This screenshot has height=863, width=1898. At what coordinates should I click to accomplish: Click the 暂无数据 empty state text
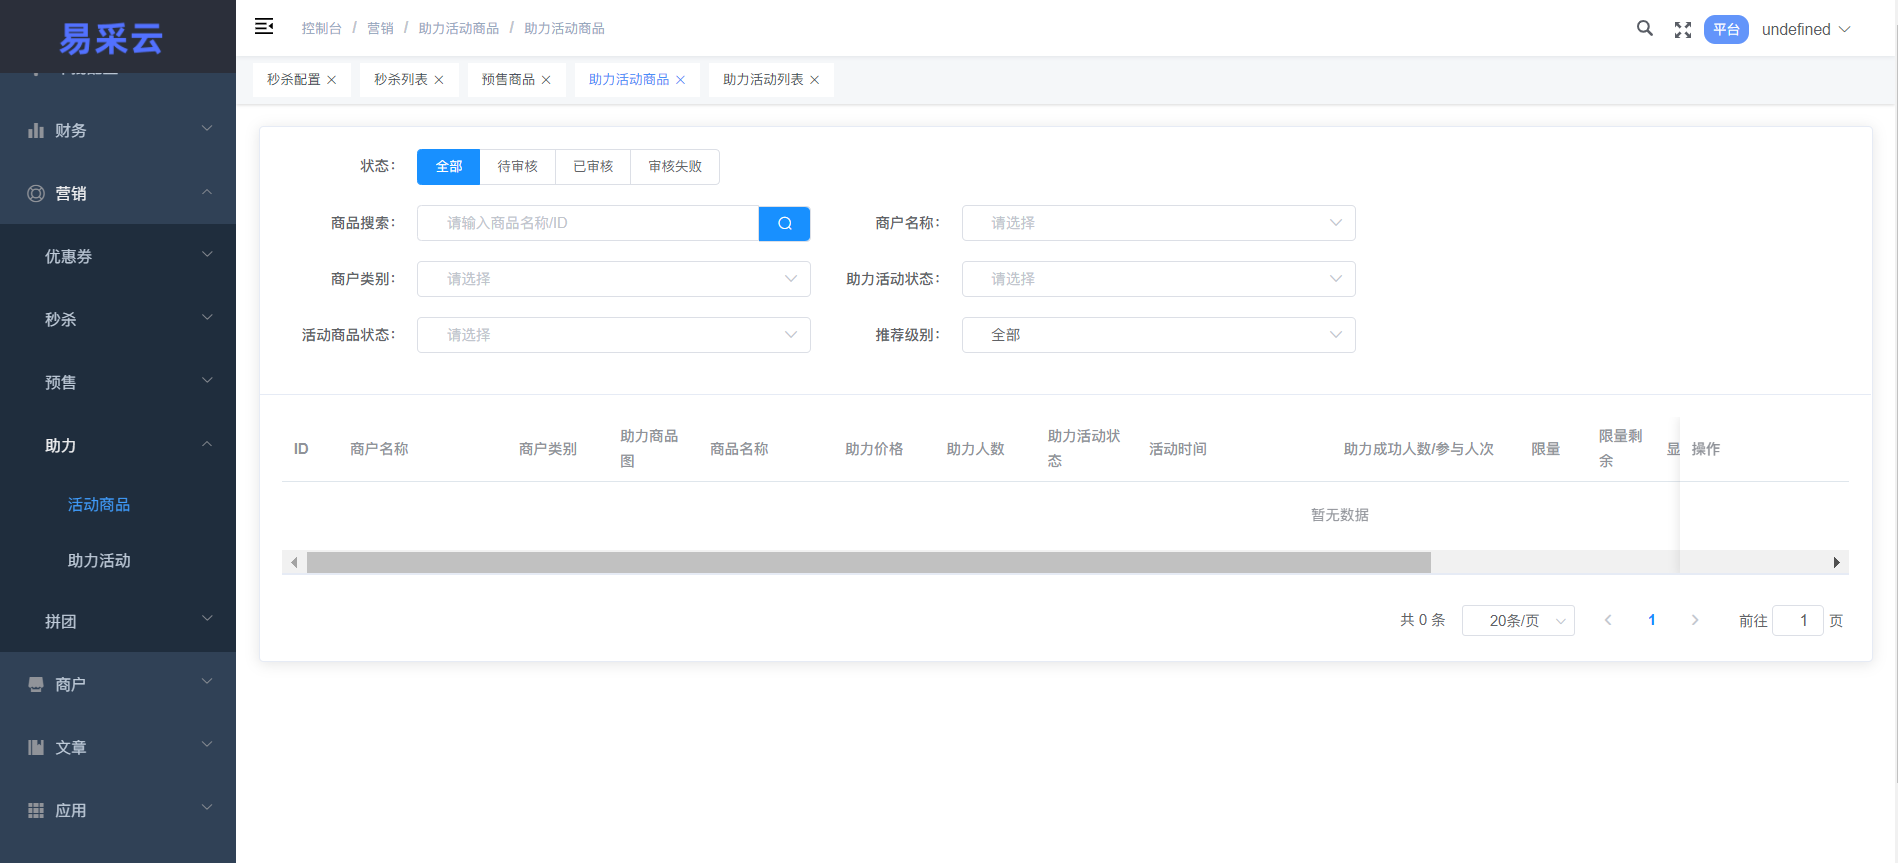1340,515
